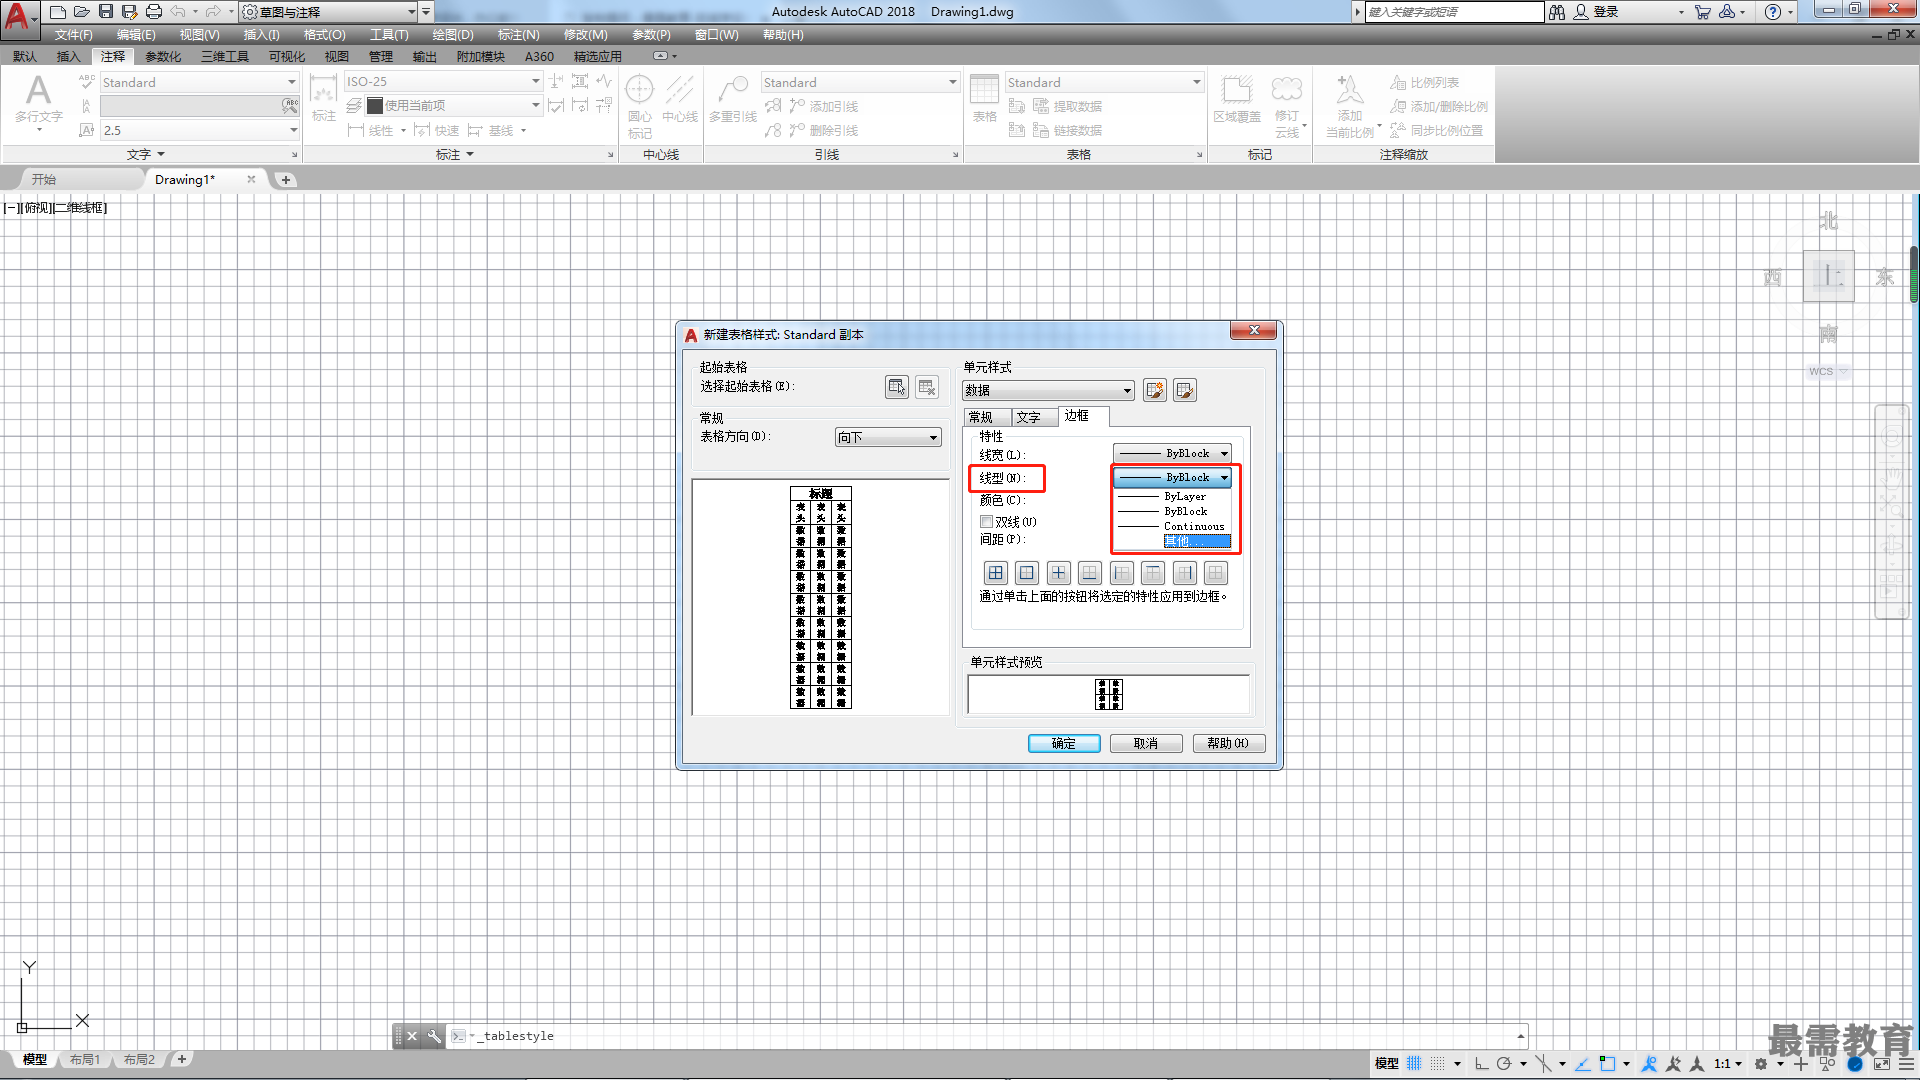Enable the double line 双线 checkbox
Screen dimensions: 1920x1080
click(x=986, y=522)
